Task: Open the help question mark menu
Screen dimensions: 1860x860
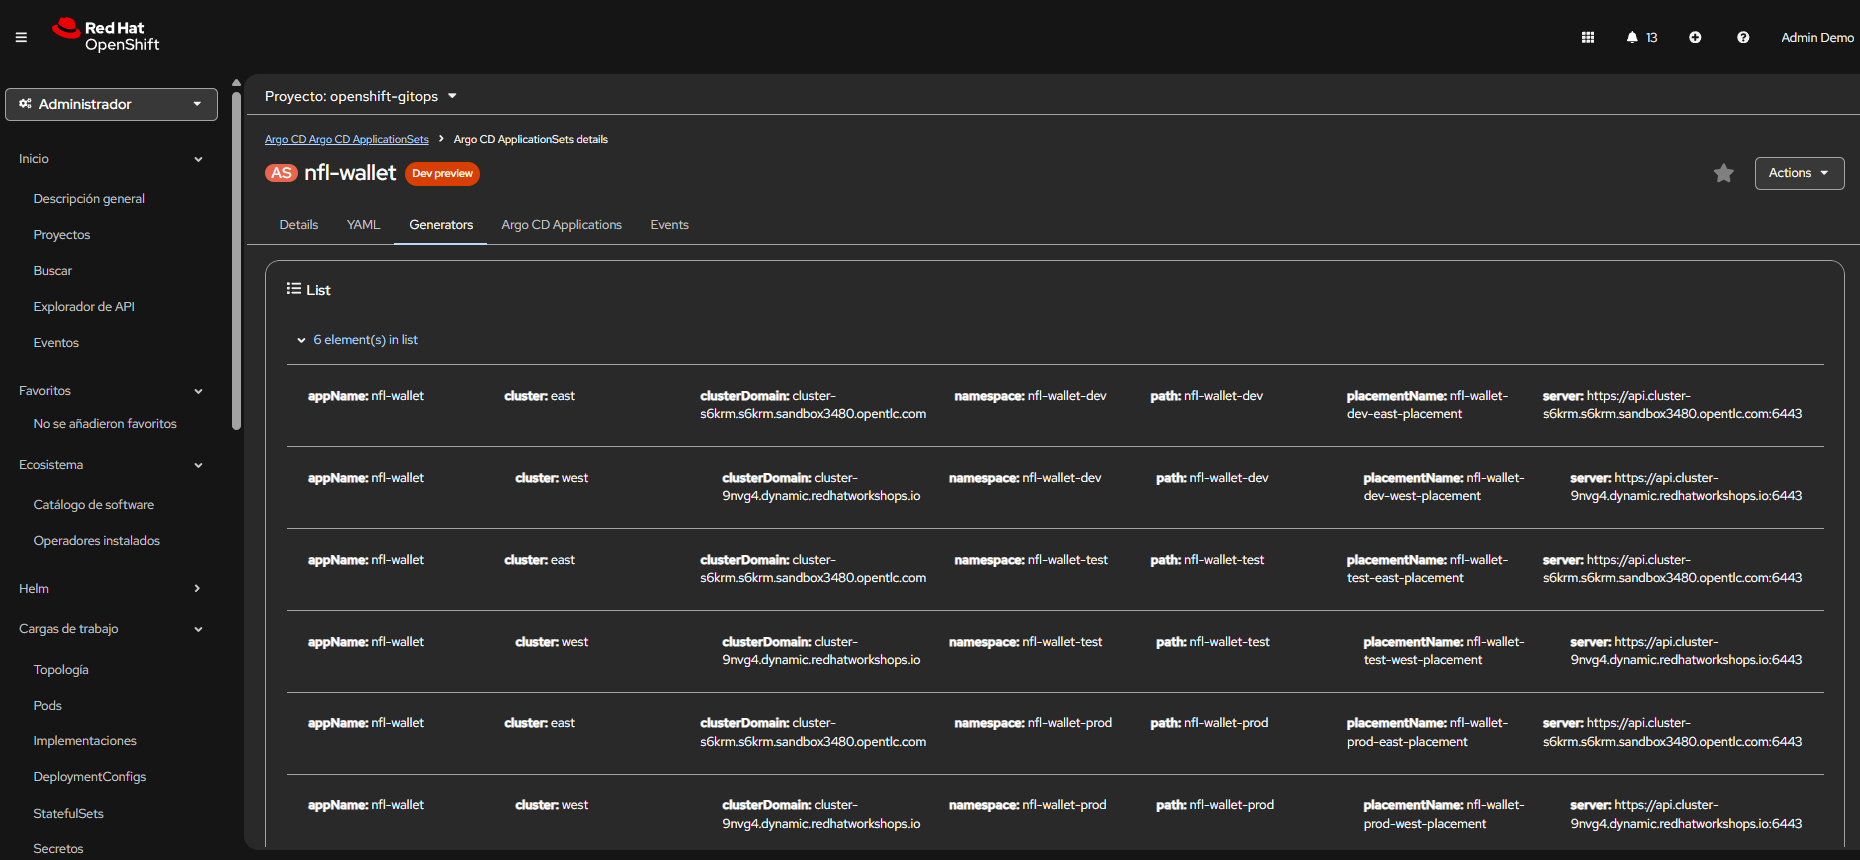Action: (1743, 37)
